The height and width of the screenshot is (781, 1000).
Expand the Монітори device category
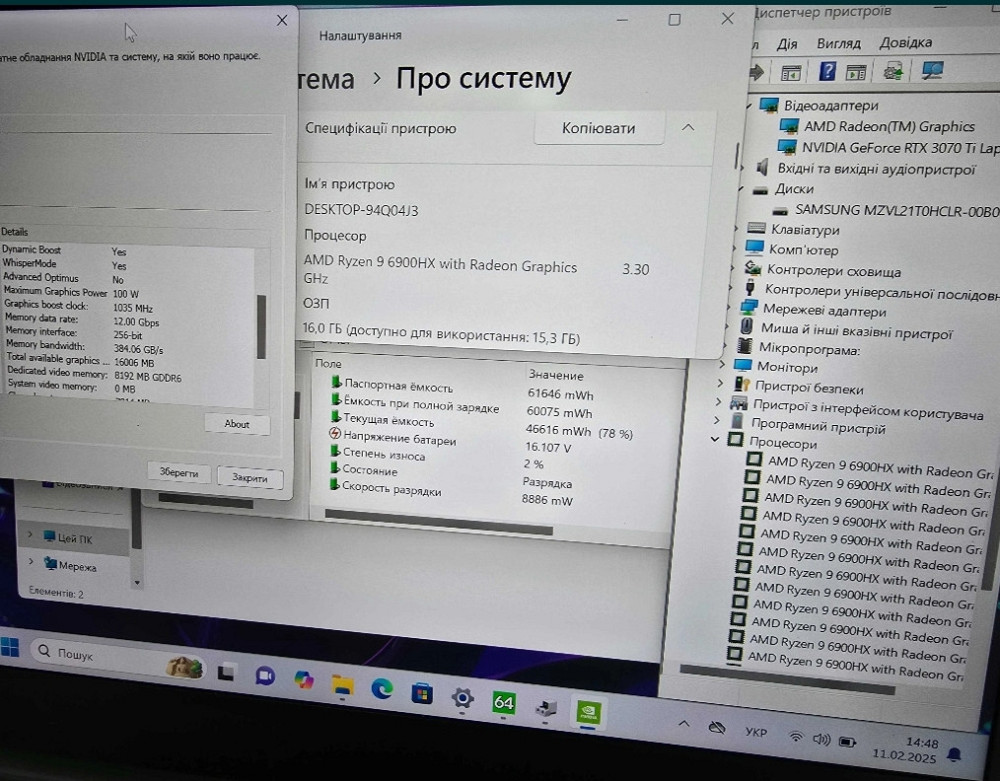(x=720, y=367)
